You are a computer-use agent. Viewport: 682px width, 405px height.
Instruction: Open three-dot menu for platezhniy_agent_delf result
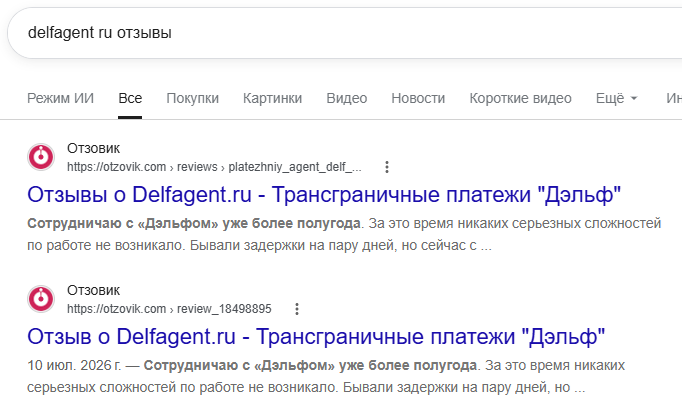pyautogui.click(x=387, y=167)
